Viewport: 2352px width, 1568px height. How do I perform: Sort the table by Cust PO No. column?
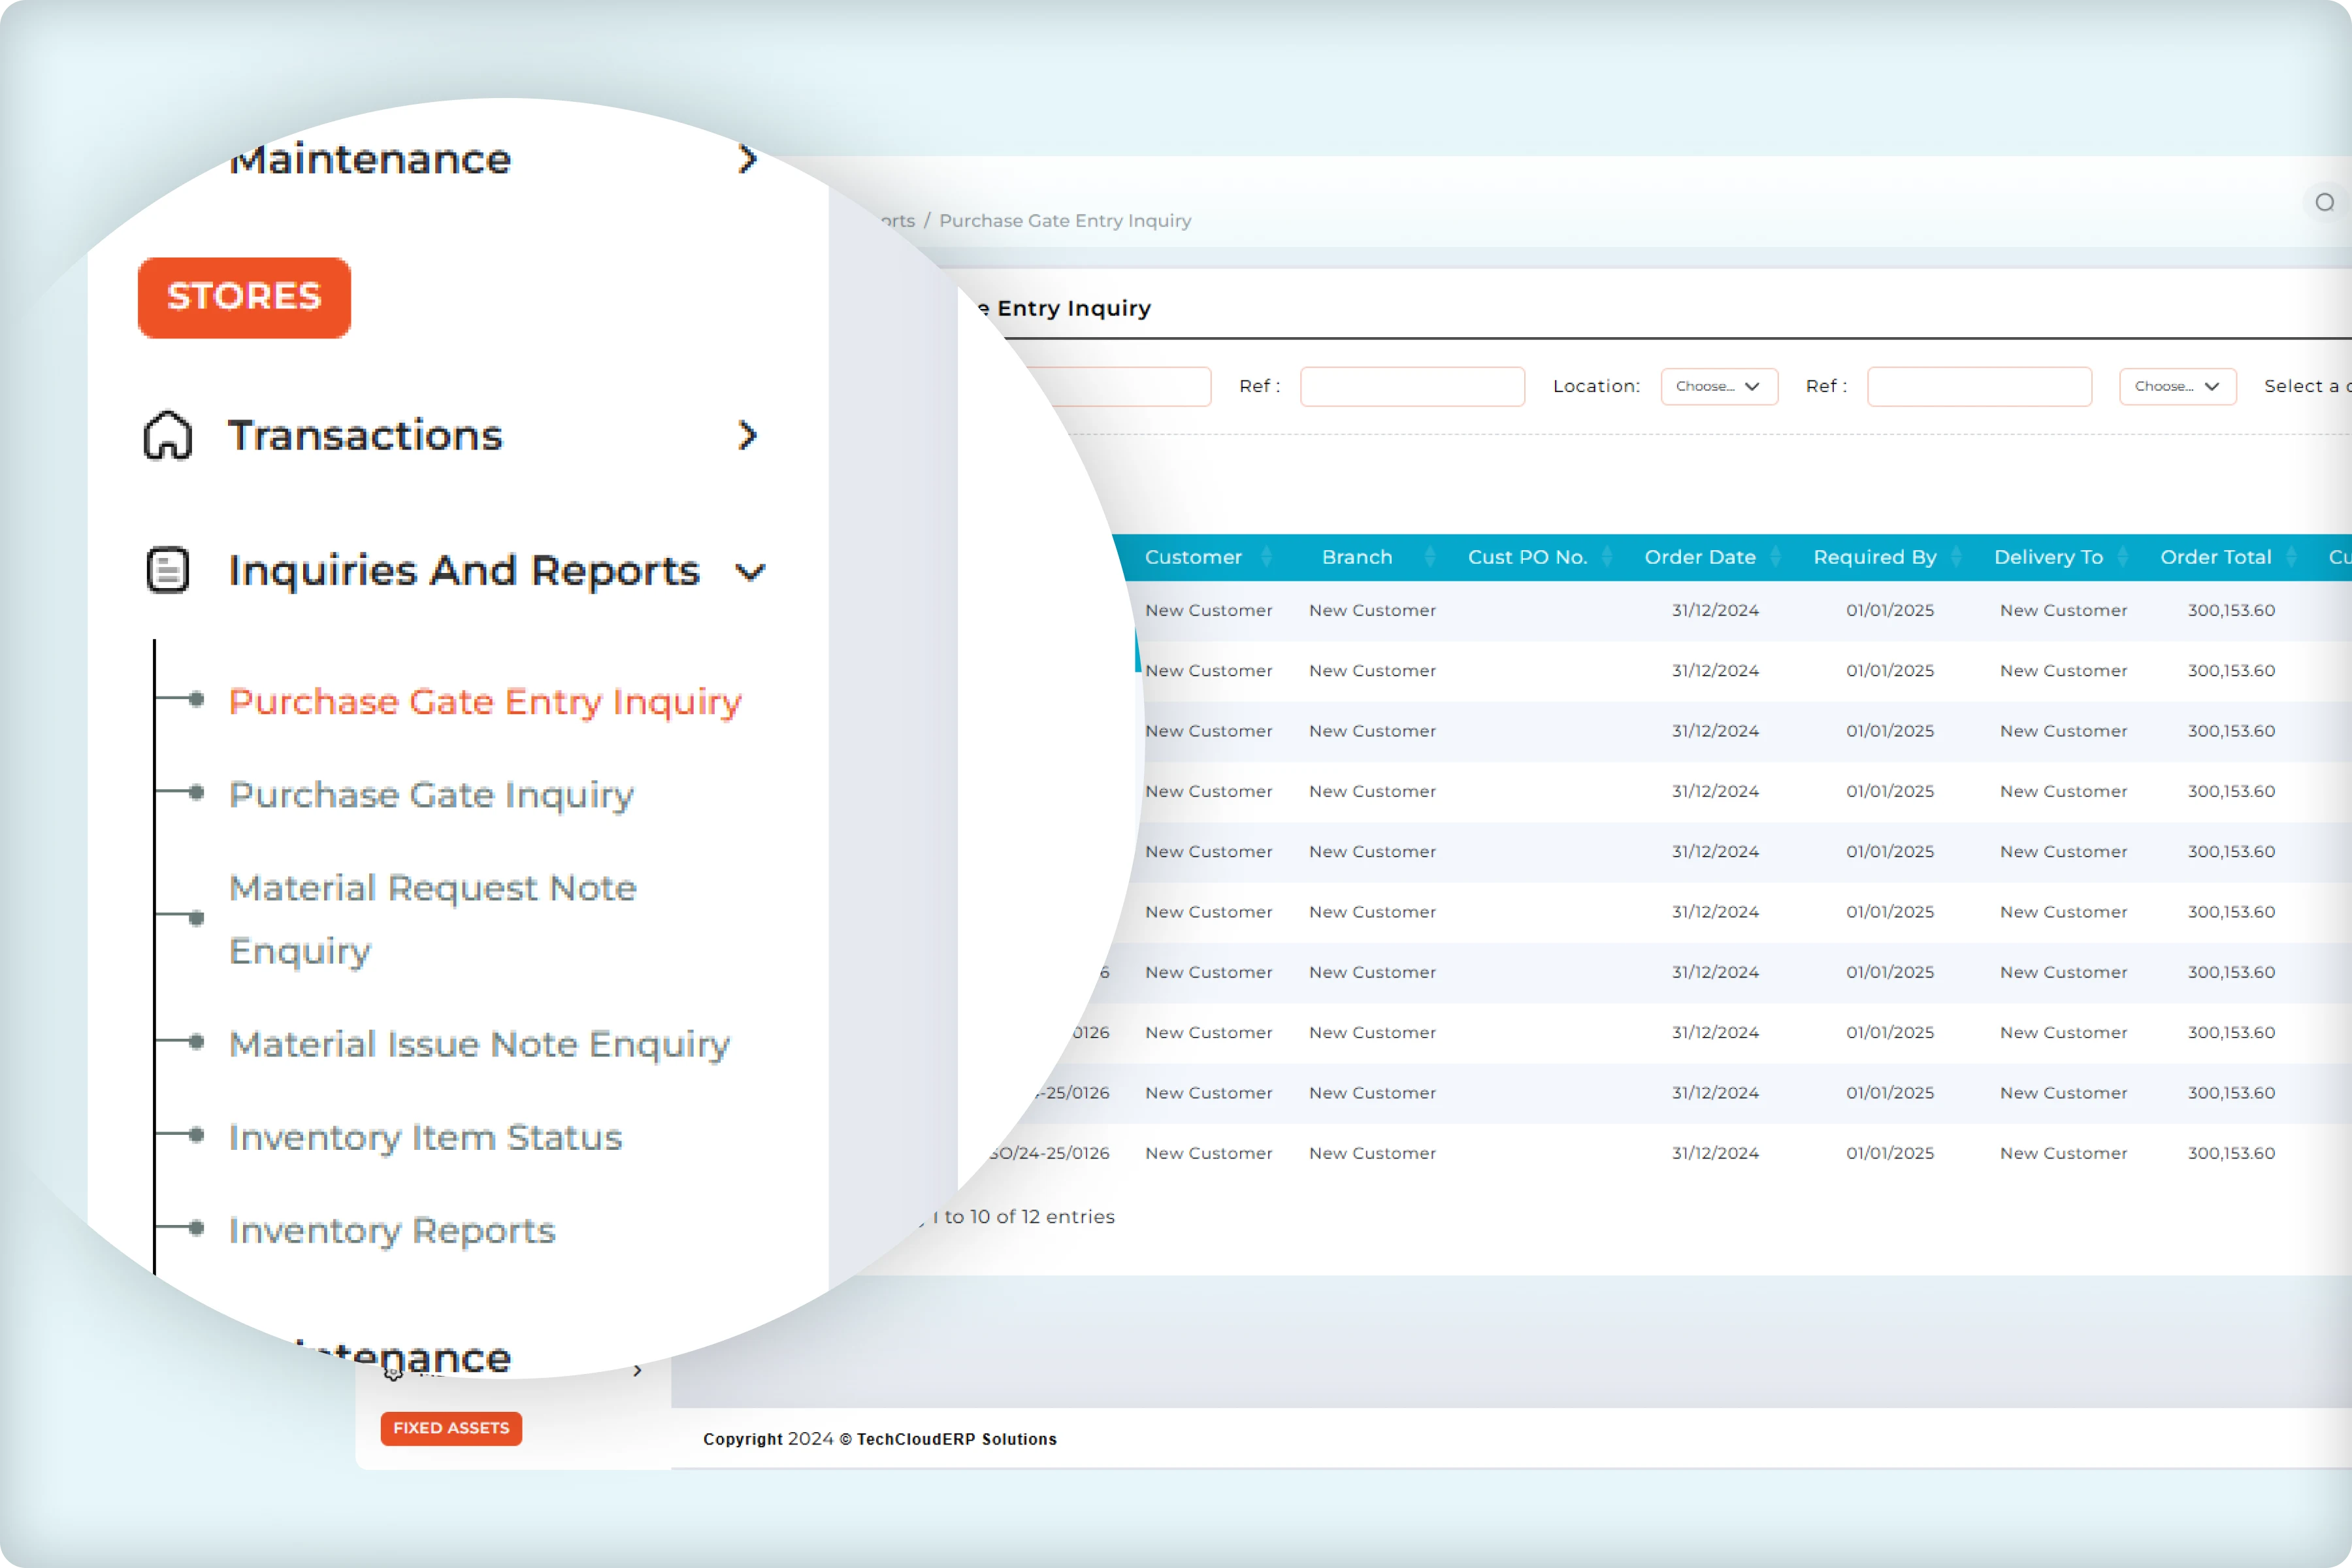1527,557
